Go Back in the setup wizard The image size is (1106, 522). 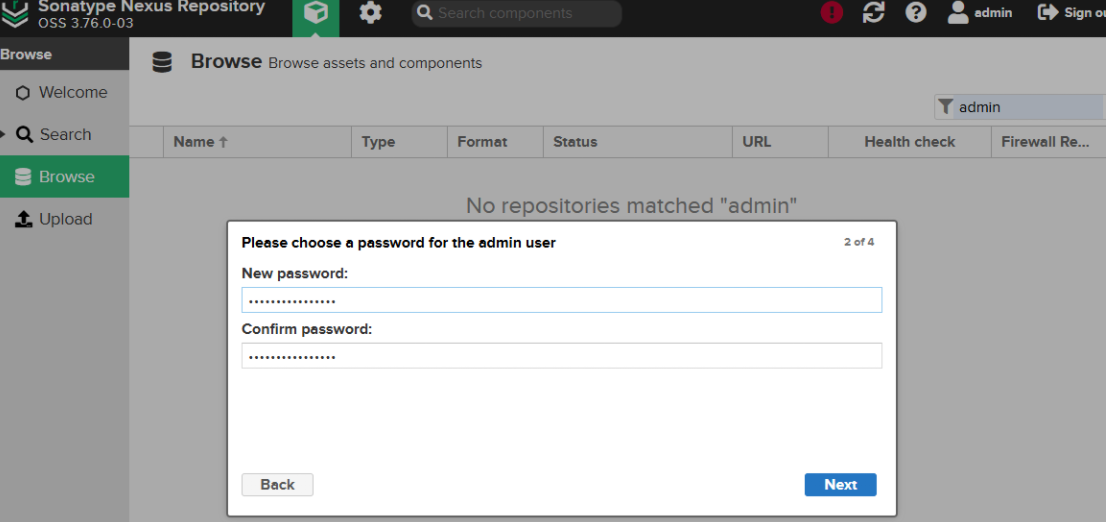coord(277,485)
